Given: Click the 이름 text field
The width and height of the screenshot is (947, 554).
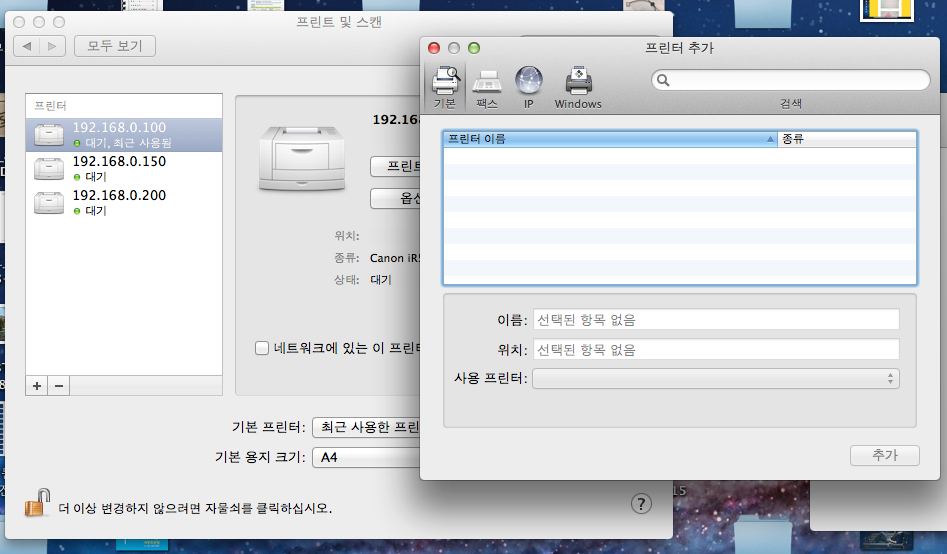Looking at the screenshot, I should click(x=715, y=320).
